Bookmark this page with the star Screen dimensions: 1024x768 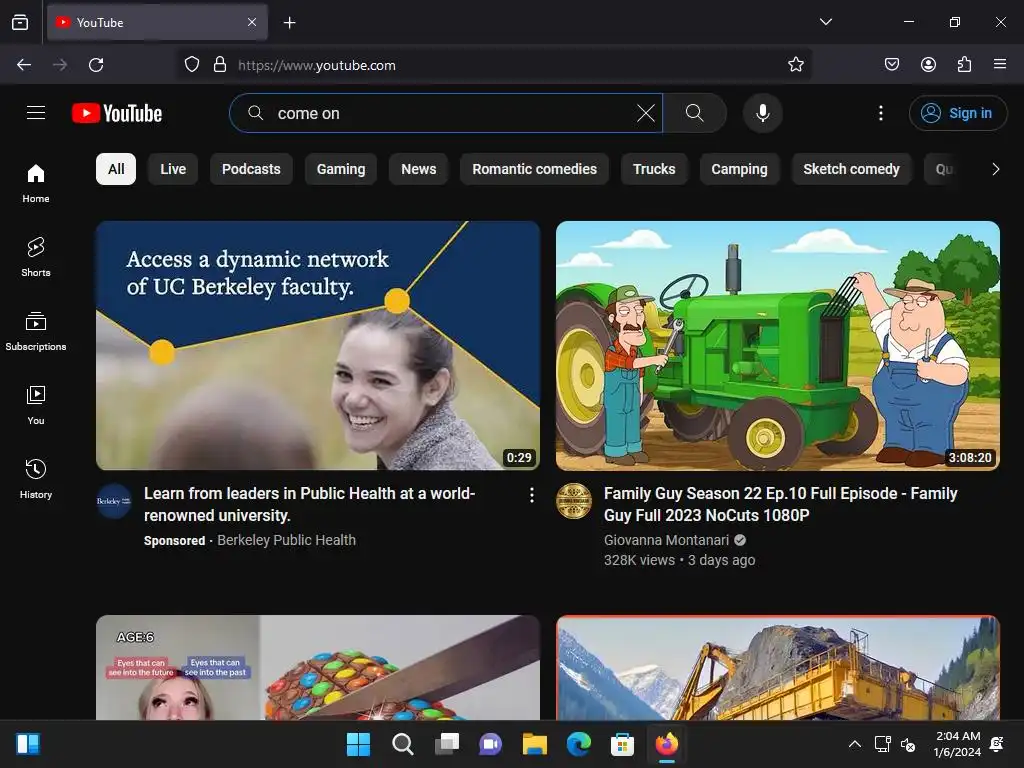795,65
